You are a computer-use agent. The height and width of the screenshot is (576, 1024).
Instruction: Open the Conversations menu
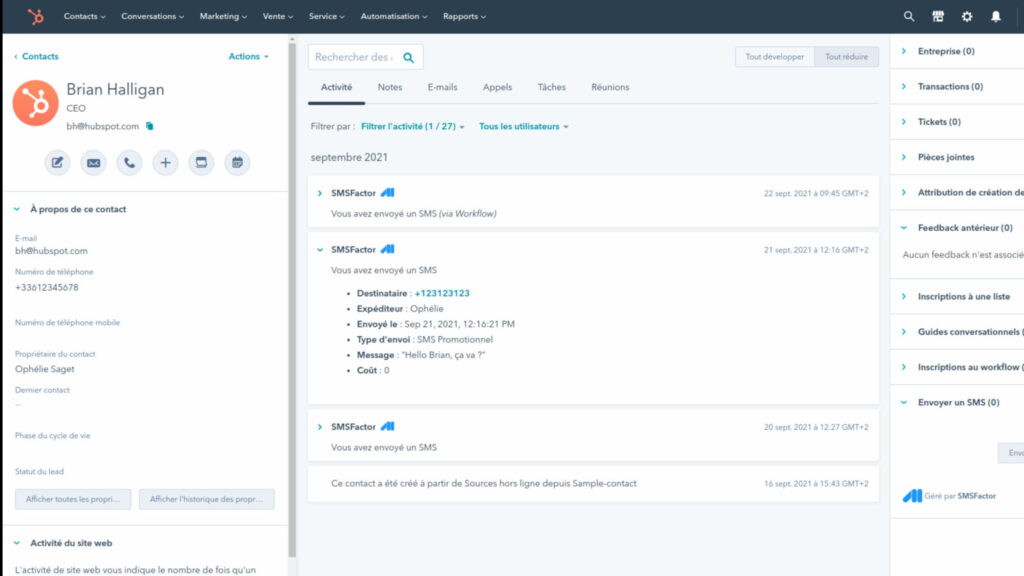(152, 16)
